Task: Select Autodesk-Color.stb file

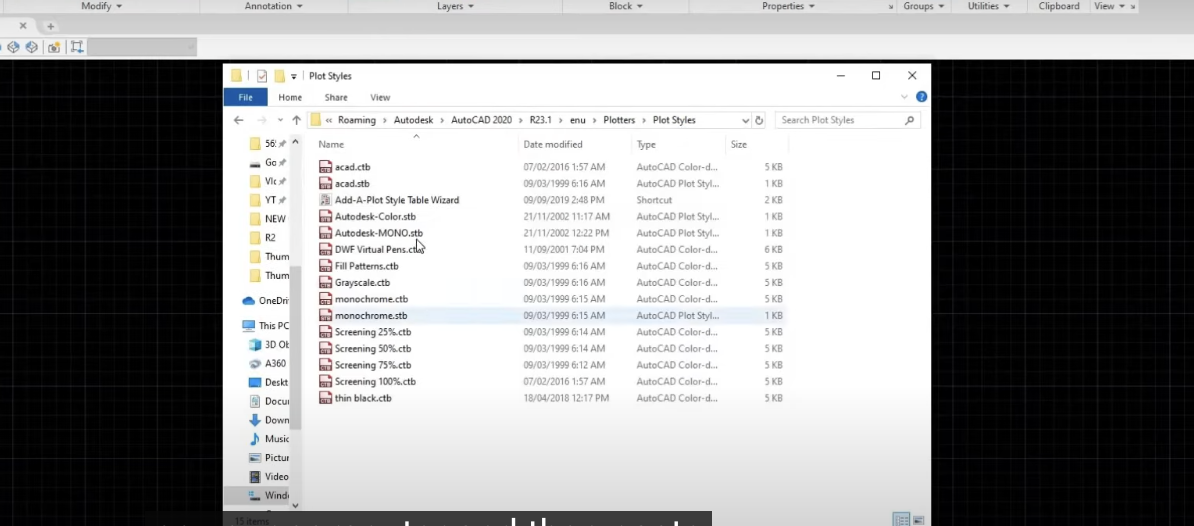Action: [375, 217]
